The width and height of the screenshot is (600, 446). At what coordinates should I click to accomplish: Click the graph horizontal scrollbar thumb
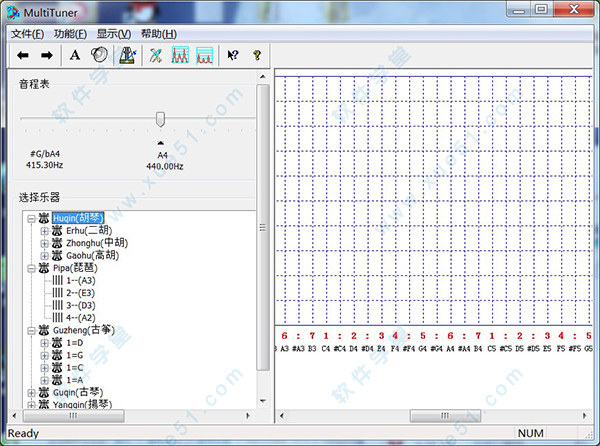(445, 415)
